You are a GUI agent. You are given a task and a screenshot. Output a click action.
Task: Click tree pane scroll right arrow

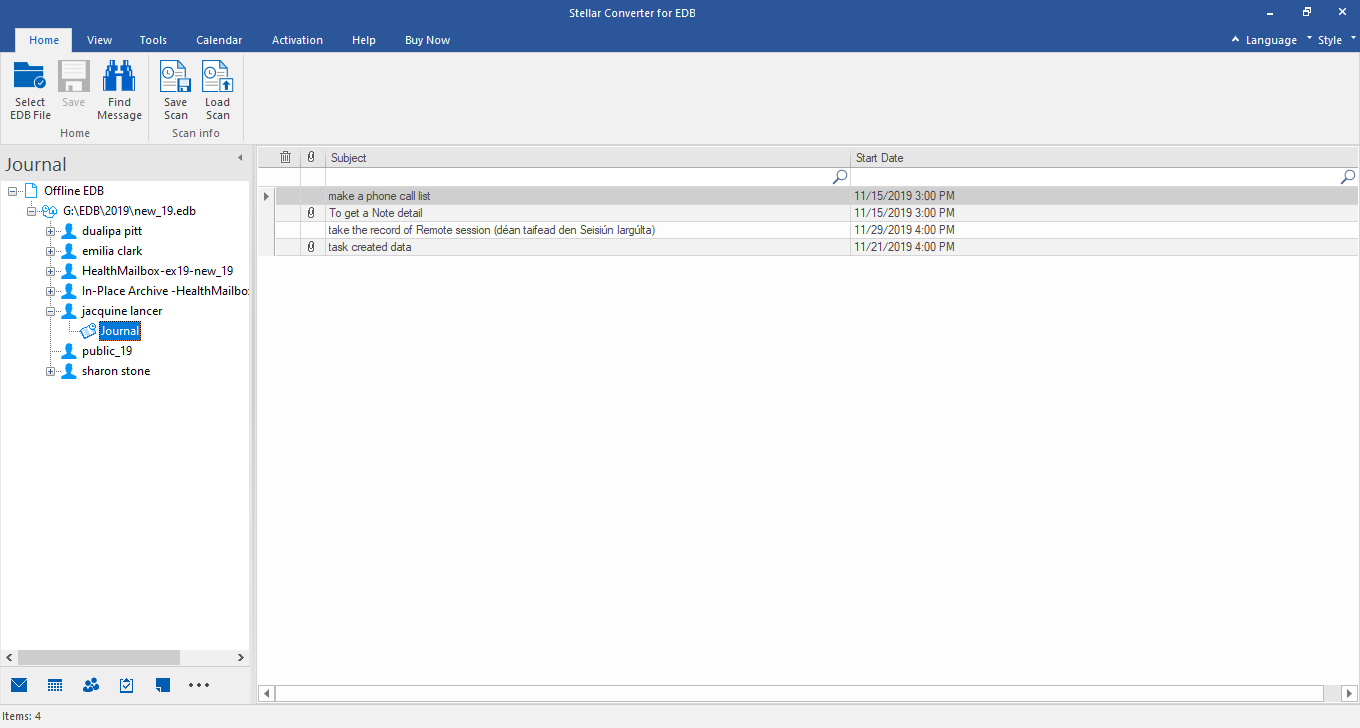(240, 658)
